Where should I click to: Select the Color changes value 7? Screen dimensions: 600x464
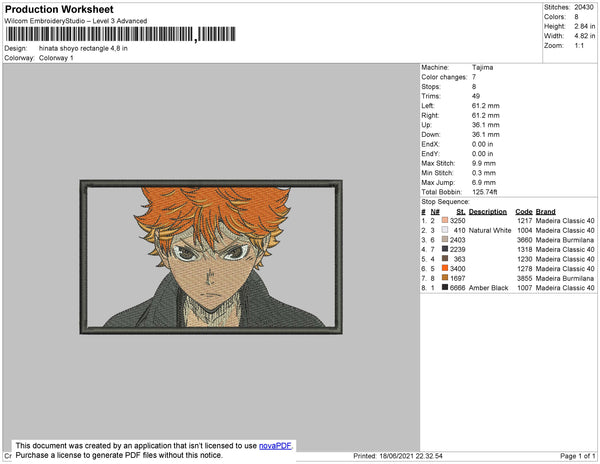tap(474, 77)
